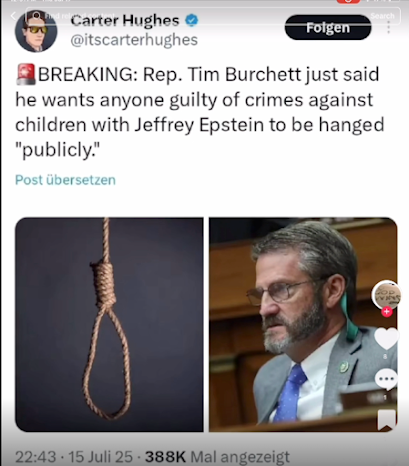This screenshot has height=466, width=409.
Task: Open the three-dot more options menu
Action: pyautogui.click(x=388, y=27)
